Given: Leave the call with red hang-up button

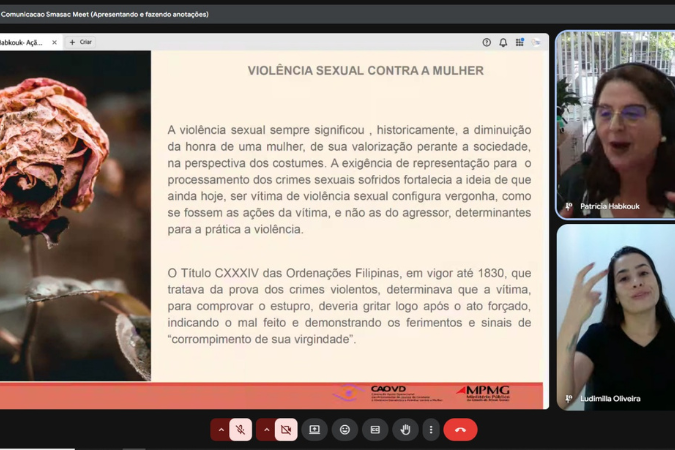Looking at the screenshot, I should (x=460, y=429).
